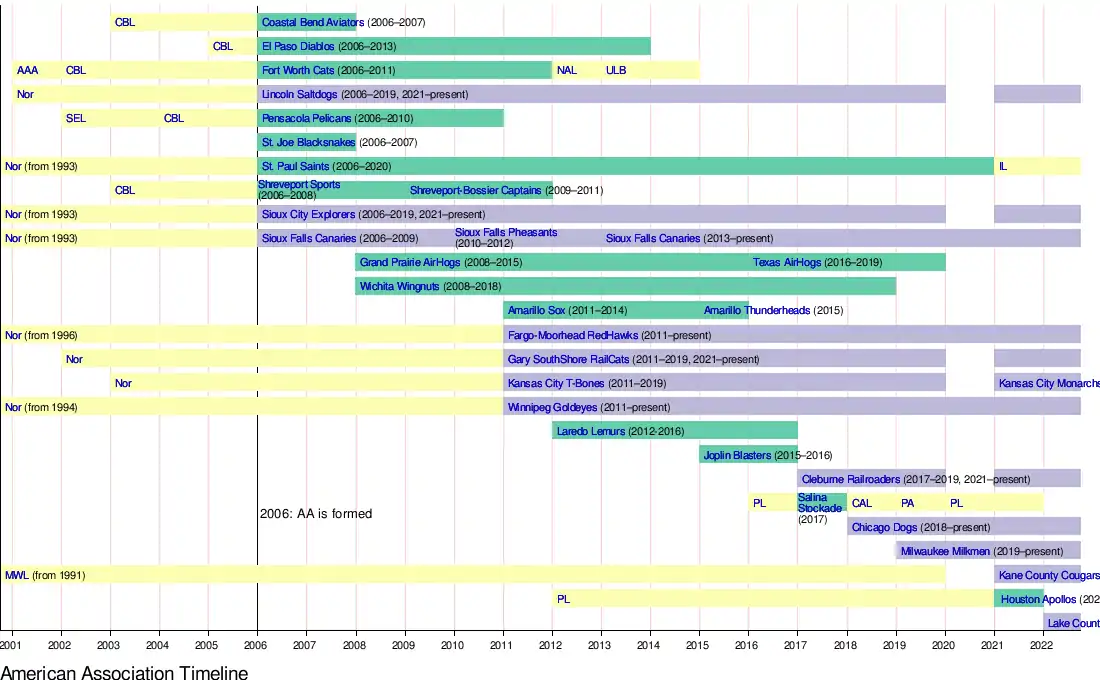
Task: Click the Winnipeg Goldeyes link
Action: pos(552,407)
